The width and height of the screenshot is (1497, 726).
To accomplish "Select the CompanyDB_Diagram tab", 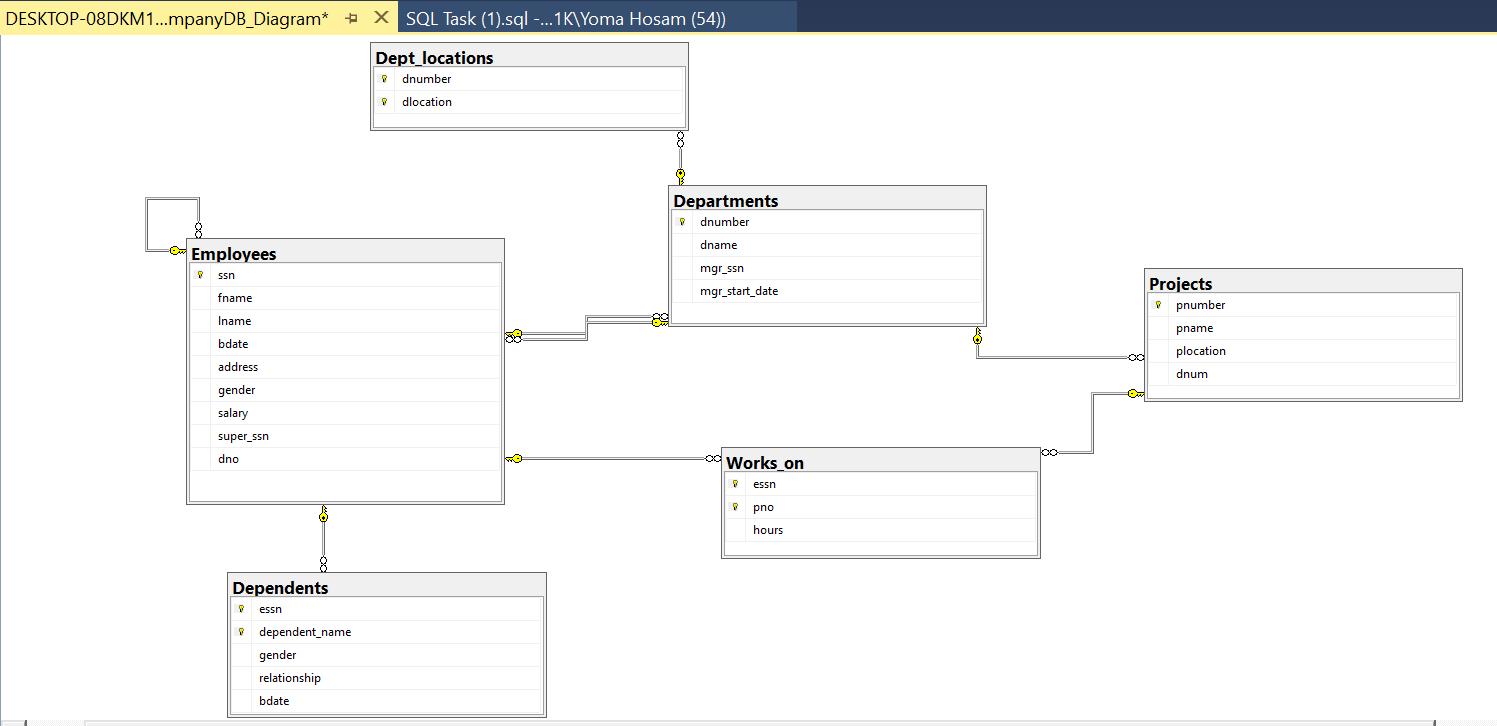I will click(167, 19).
